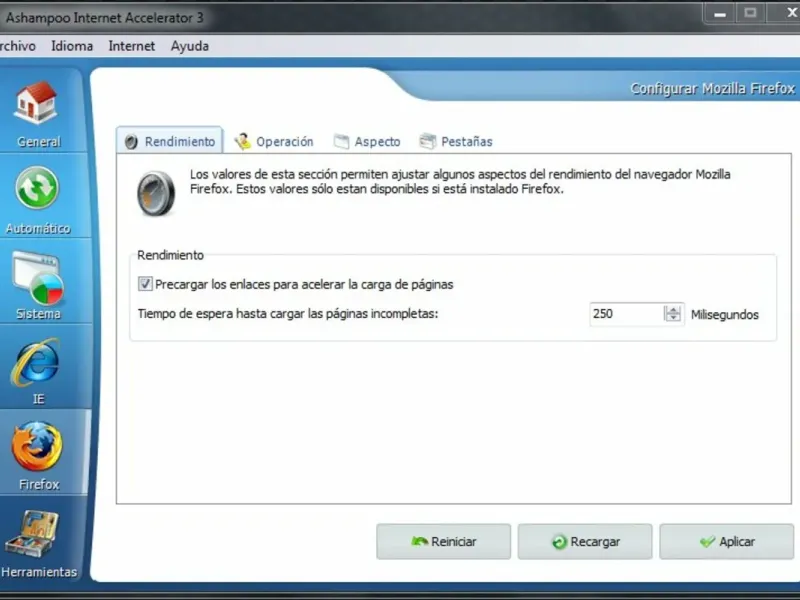
Task: Choose the Firefox sidebar icon
Action: (x=37, y=446)
